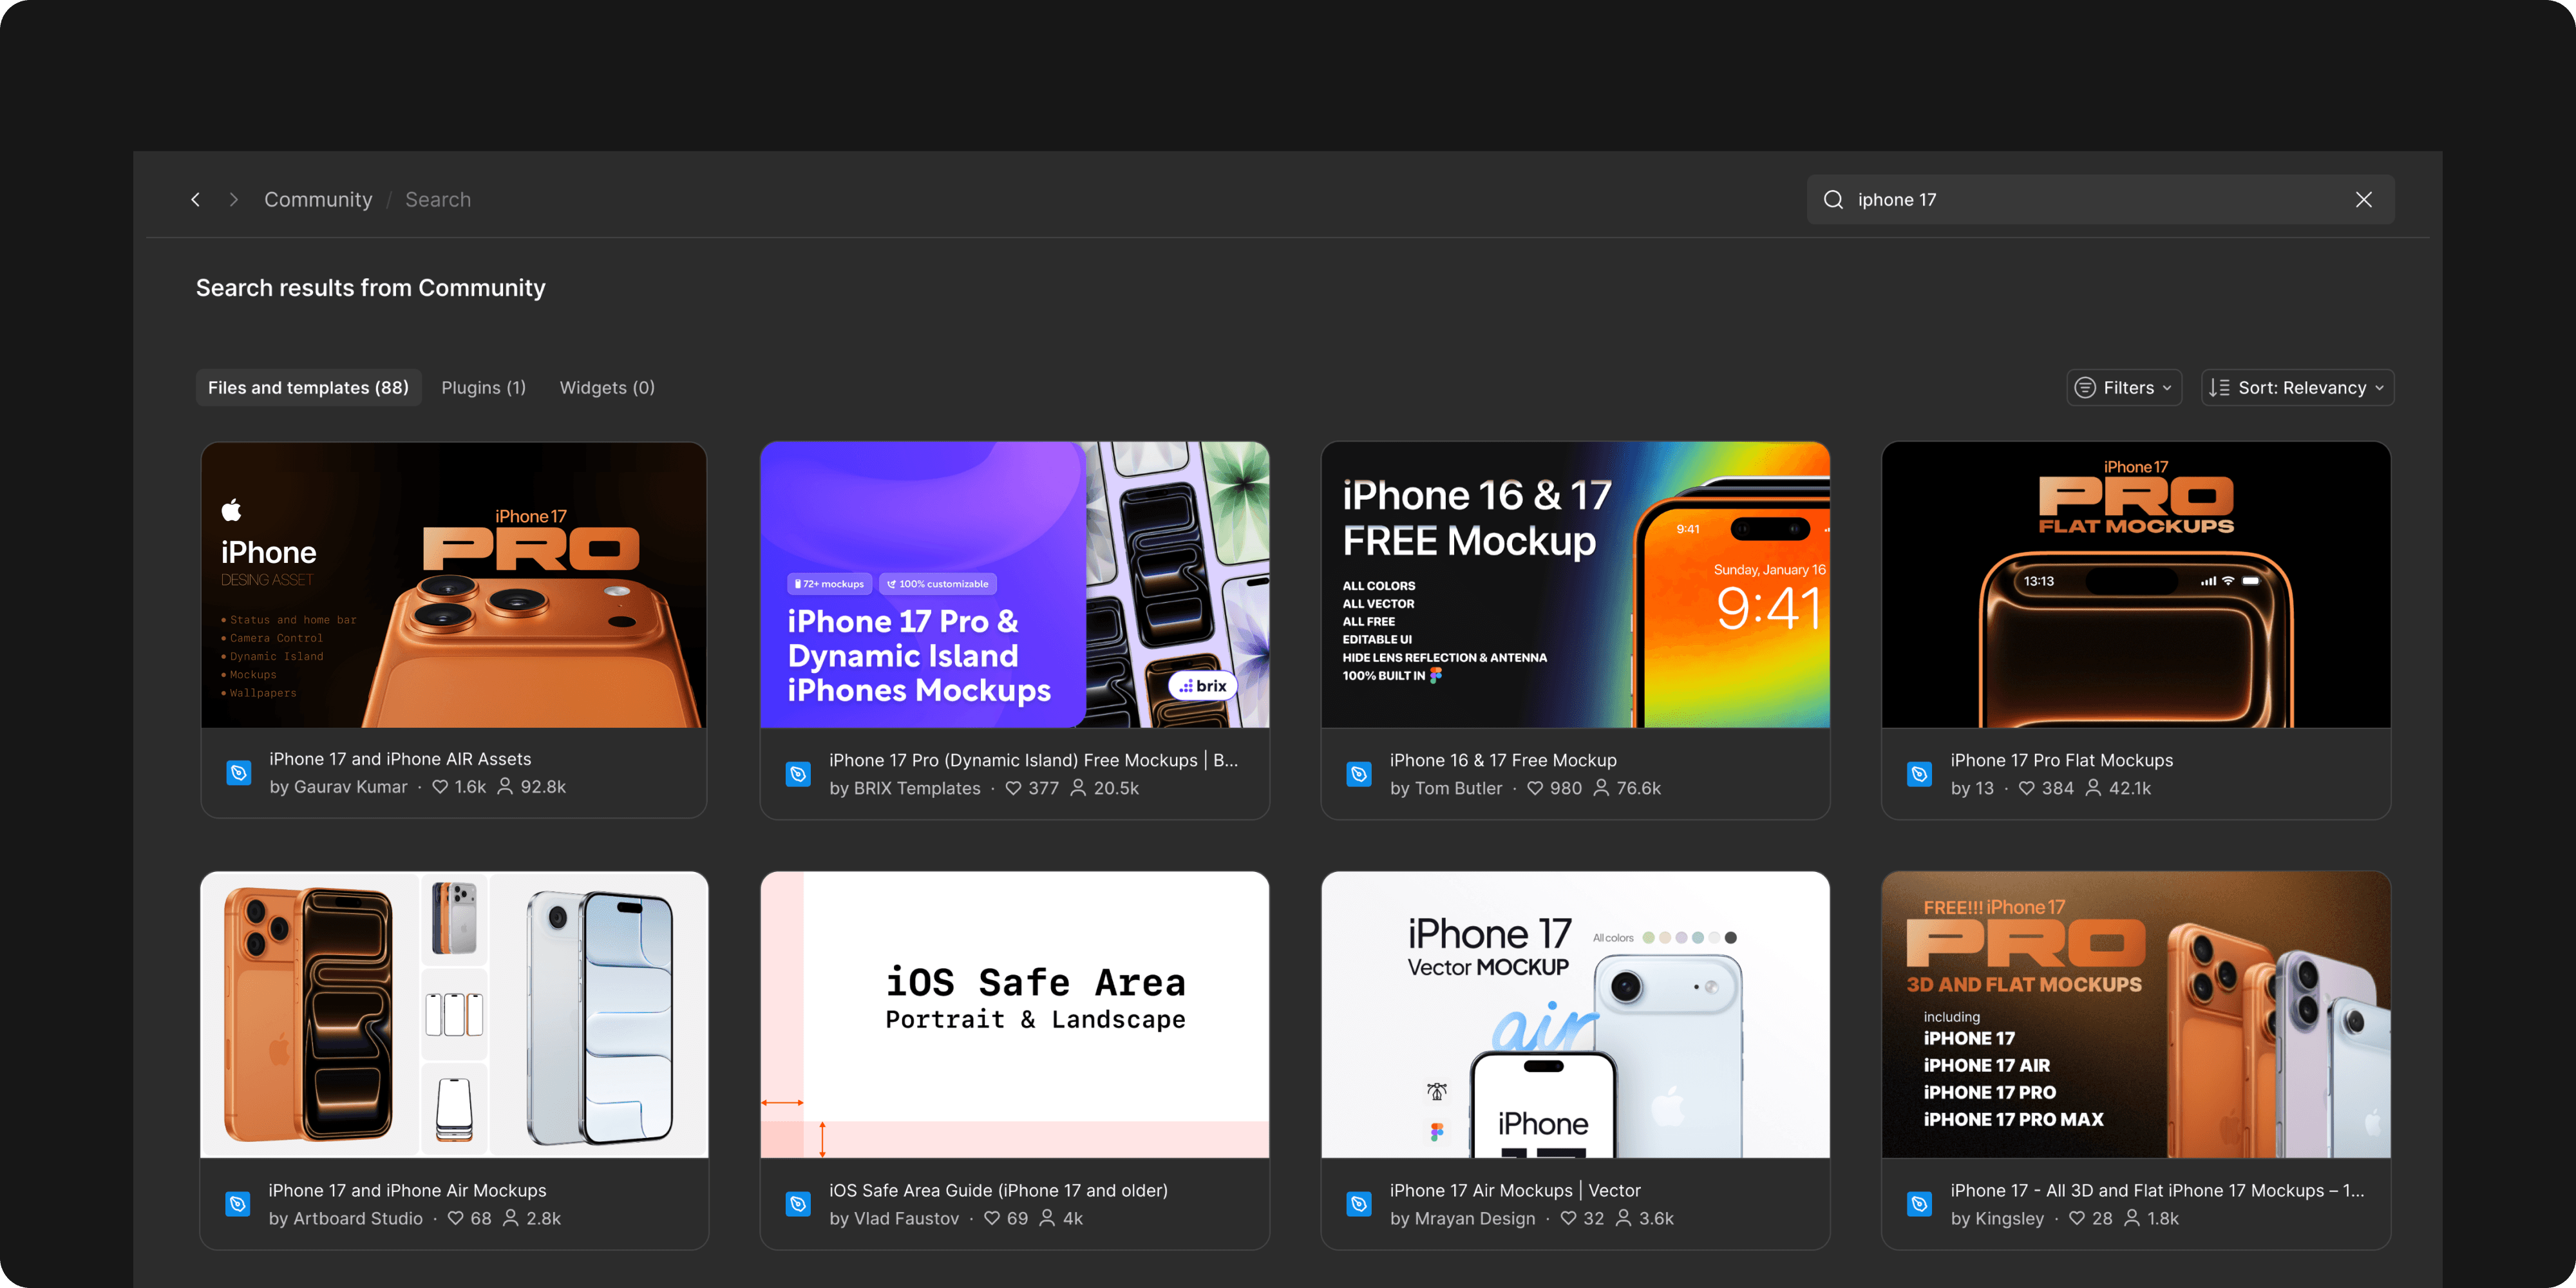Screen dimensions: 2576x1288
Task: Click file badge icon beside iPhone 17 Air Mockups Vector
Action: coord(1358,1204)
